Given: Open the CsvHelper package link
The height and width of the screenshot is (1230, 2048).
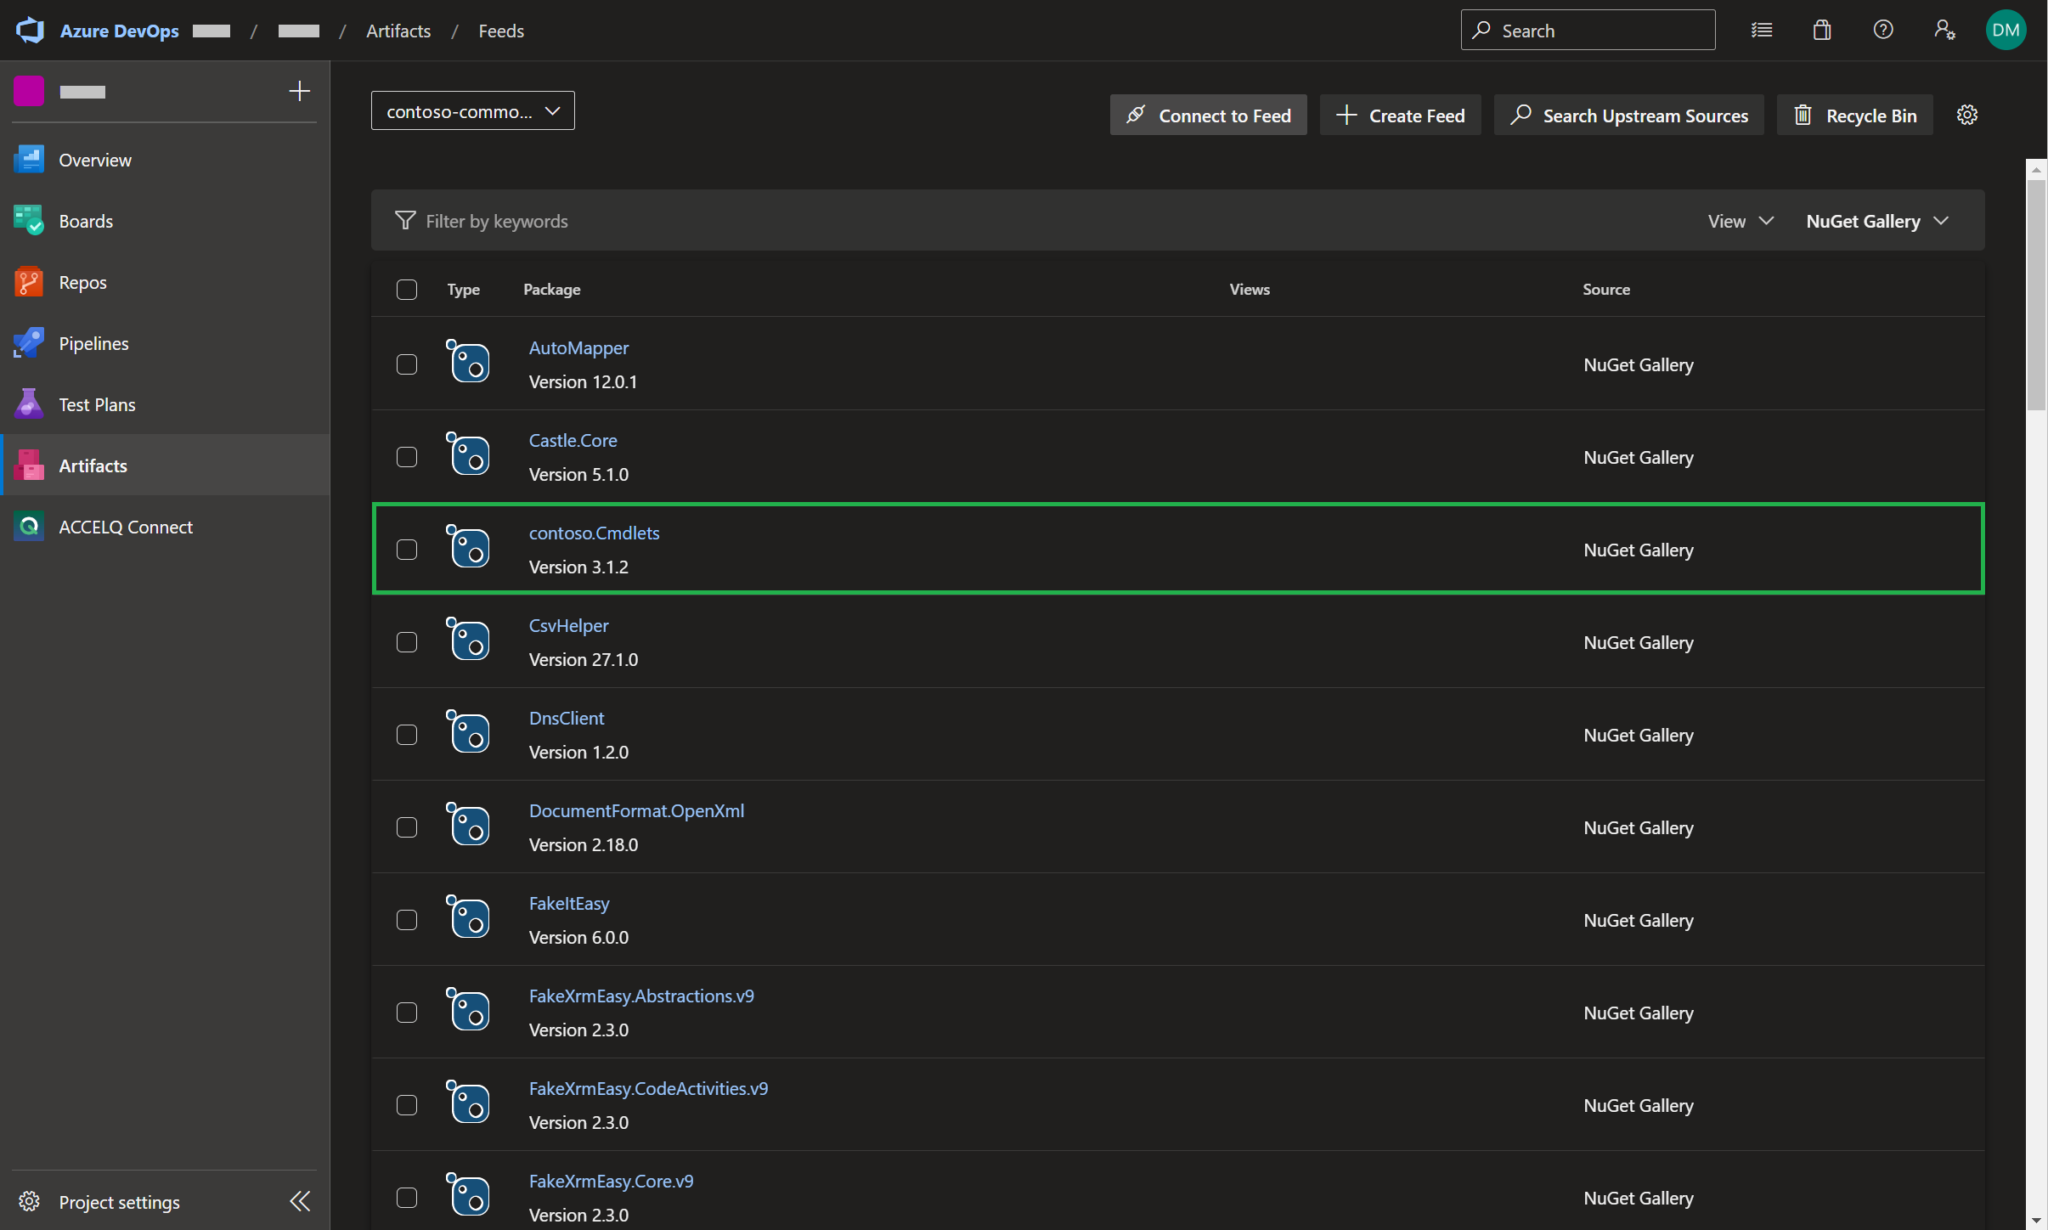Looking at the screenshot, I should [568, 625].
